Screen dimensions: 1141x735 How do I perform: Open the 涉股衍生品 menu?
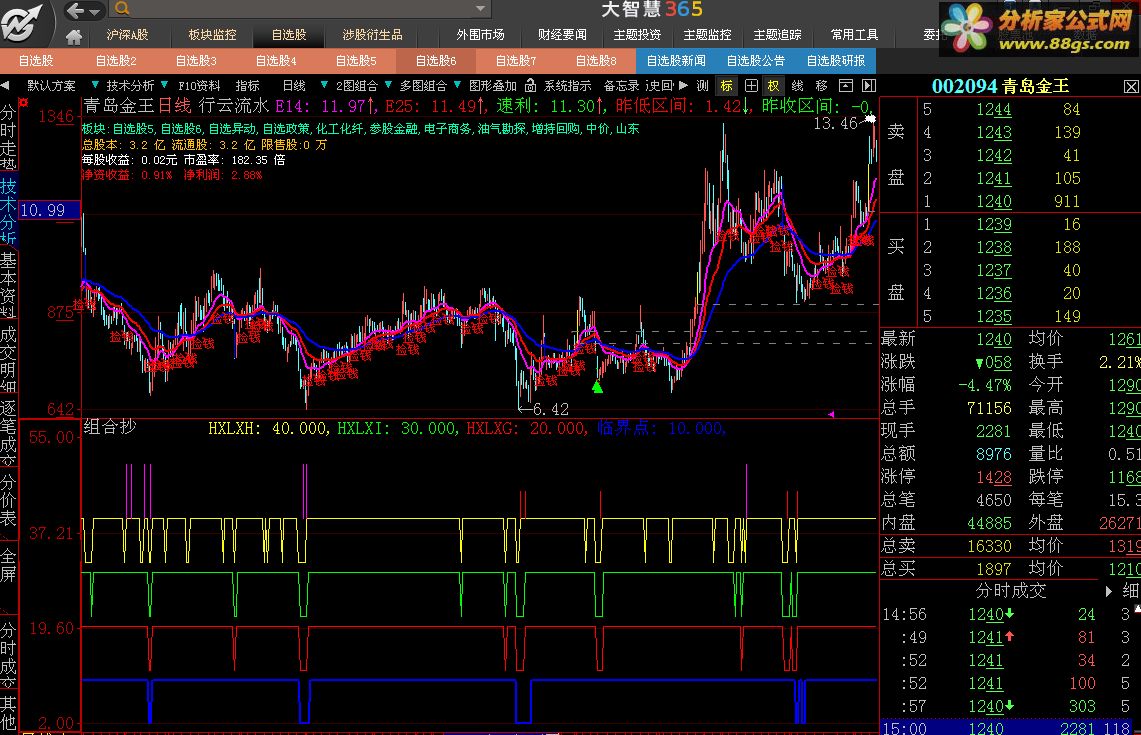point(372,35)
